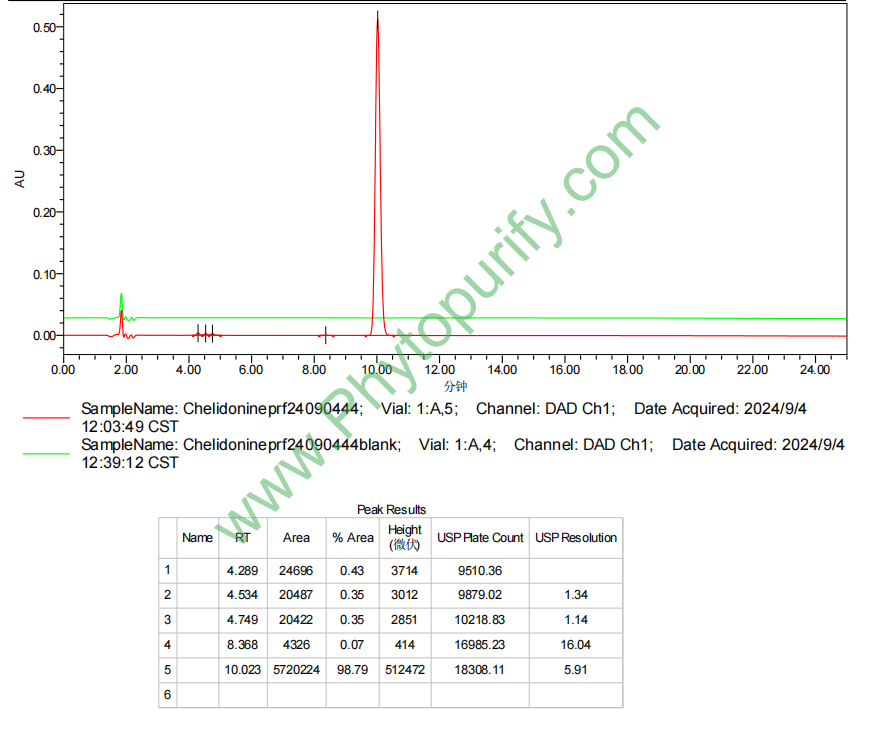Click the USP Plate Count column header
The image size is (886, 736).
coord(480,538)
